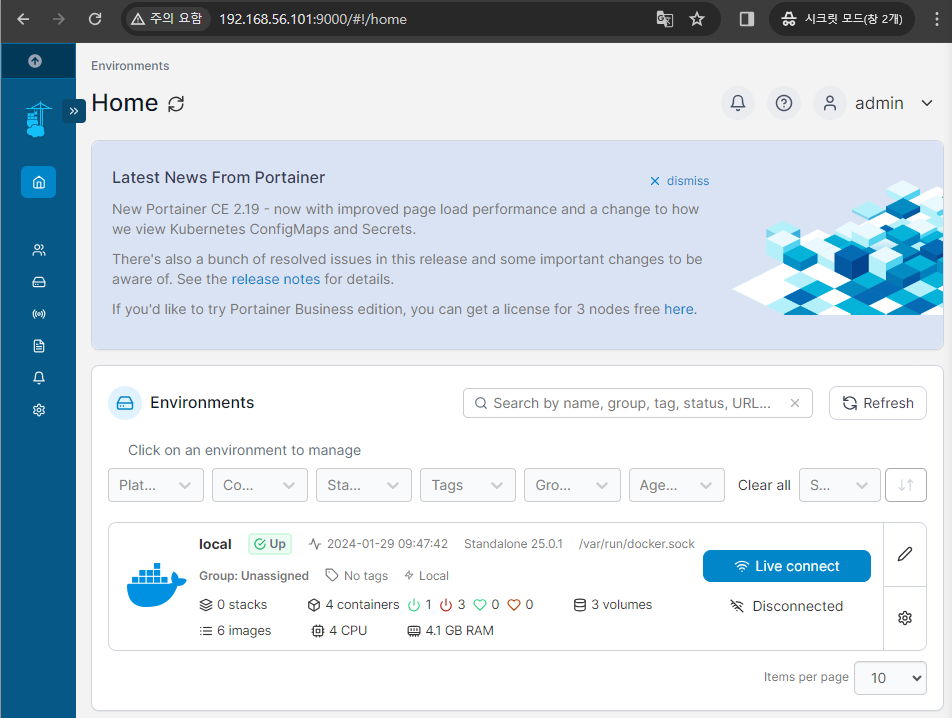This screenshot has height=718, width=952.
Task: Click 'Standalone 25.0.1' text
Action: [x=514, y=544]
